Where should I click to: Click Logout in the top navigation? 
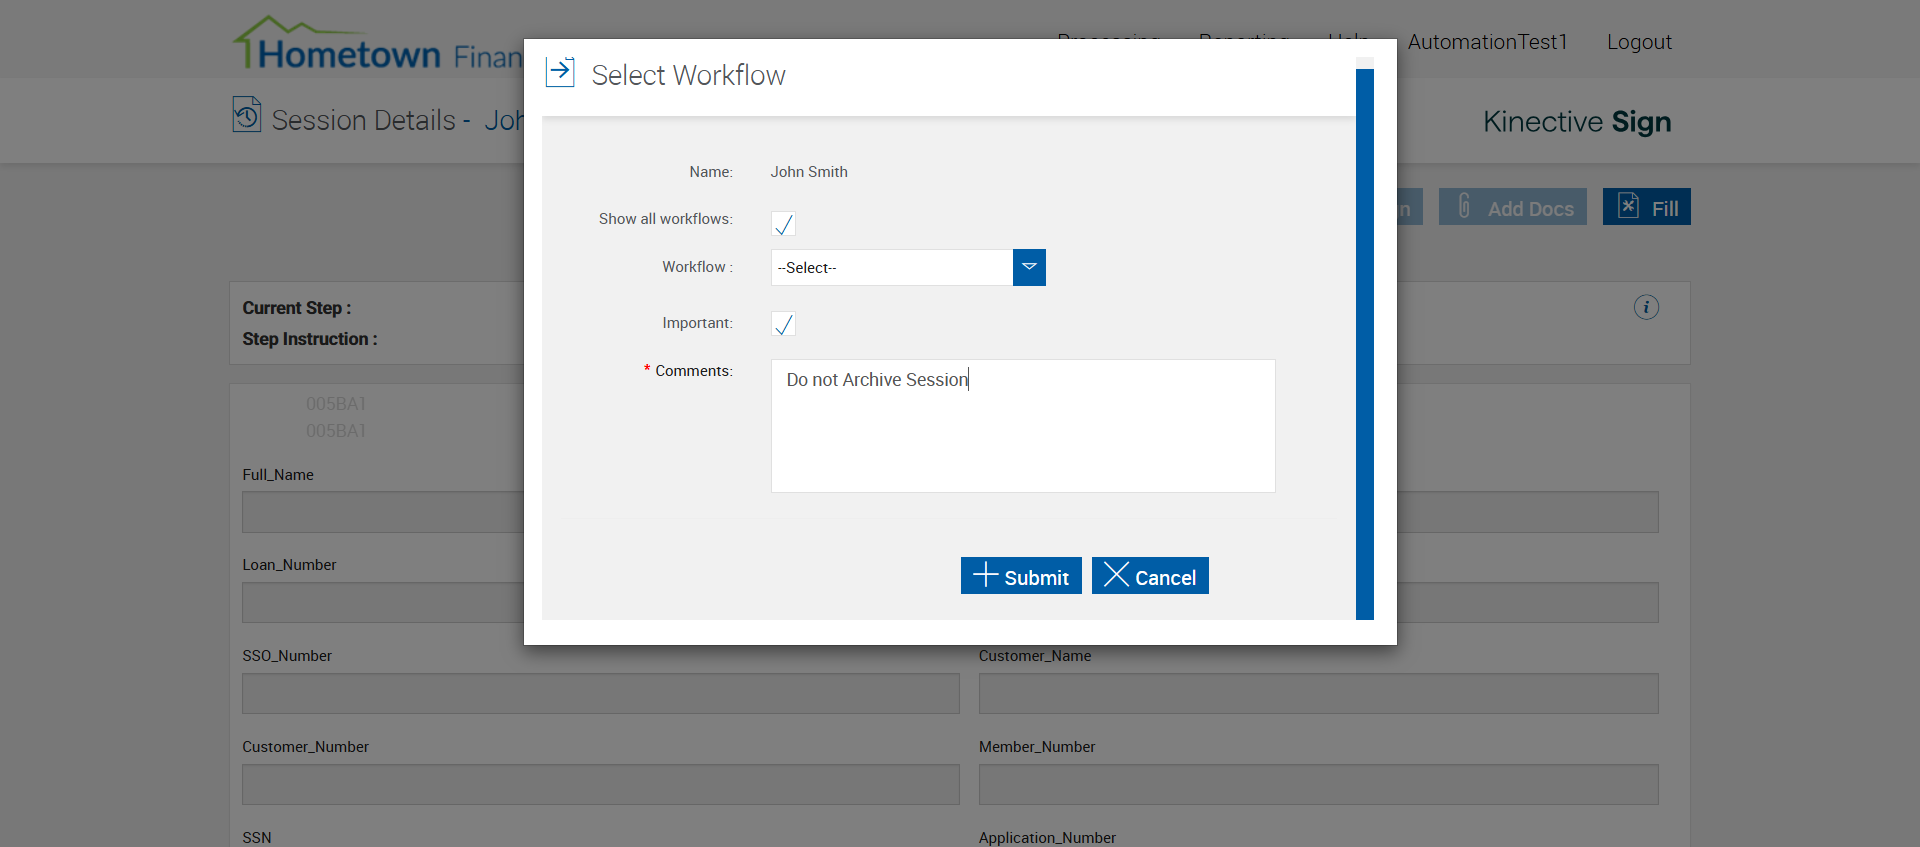coord(1639,42)
